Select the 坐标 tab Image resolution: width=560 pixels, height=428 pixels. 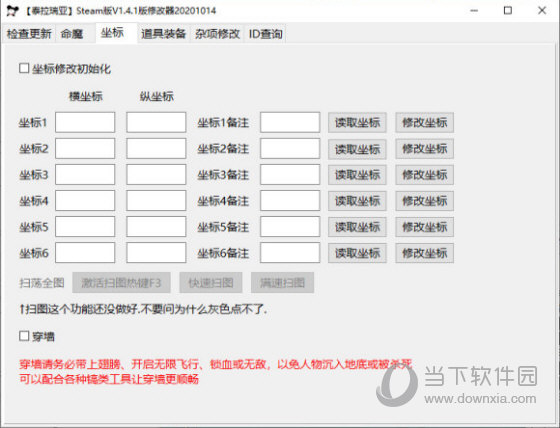(116, 33)
